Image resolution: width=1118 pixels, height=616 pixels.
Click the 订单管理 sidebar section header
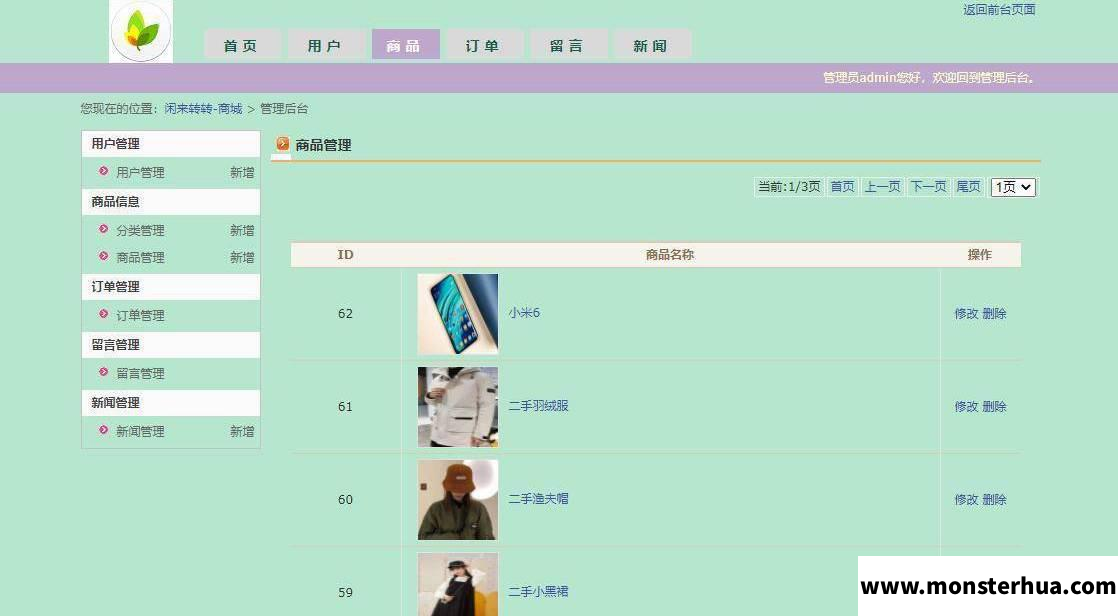(171, 287)
